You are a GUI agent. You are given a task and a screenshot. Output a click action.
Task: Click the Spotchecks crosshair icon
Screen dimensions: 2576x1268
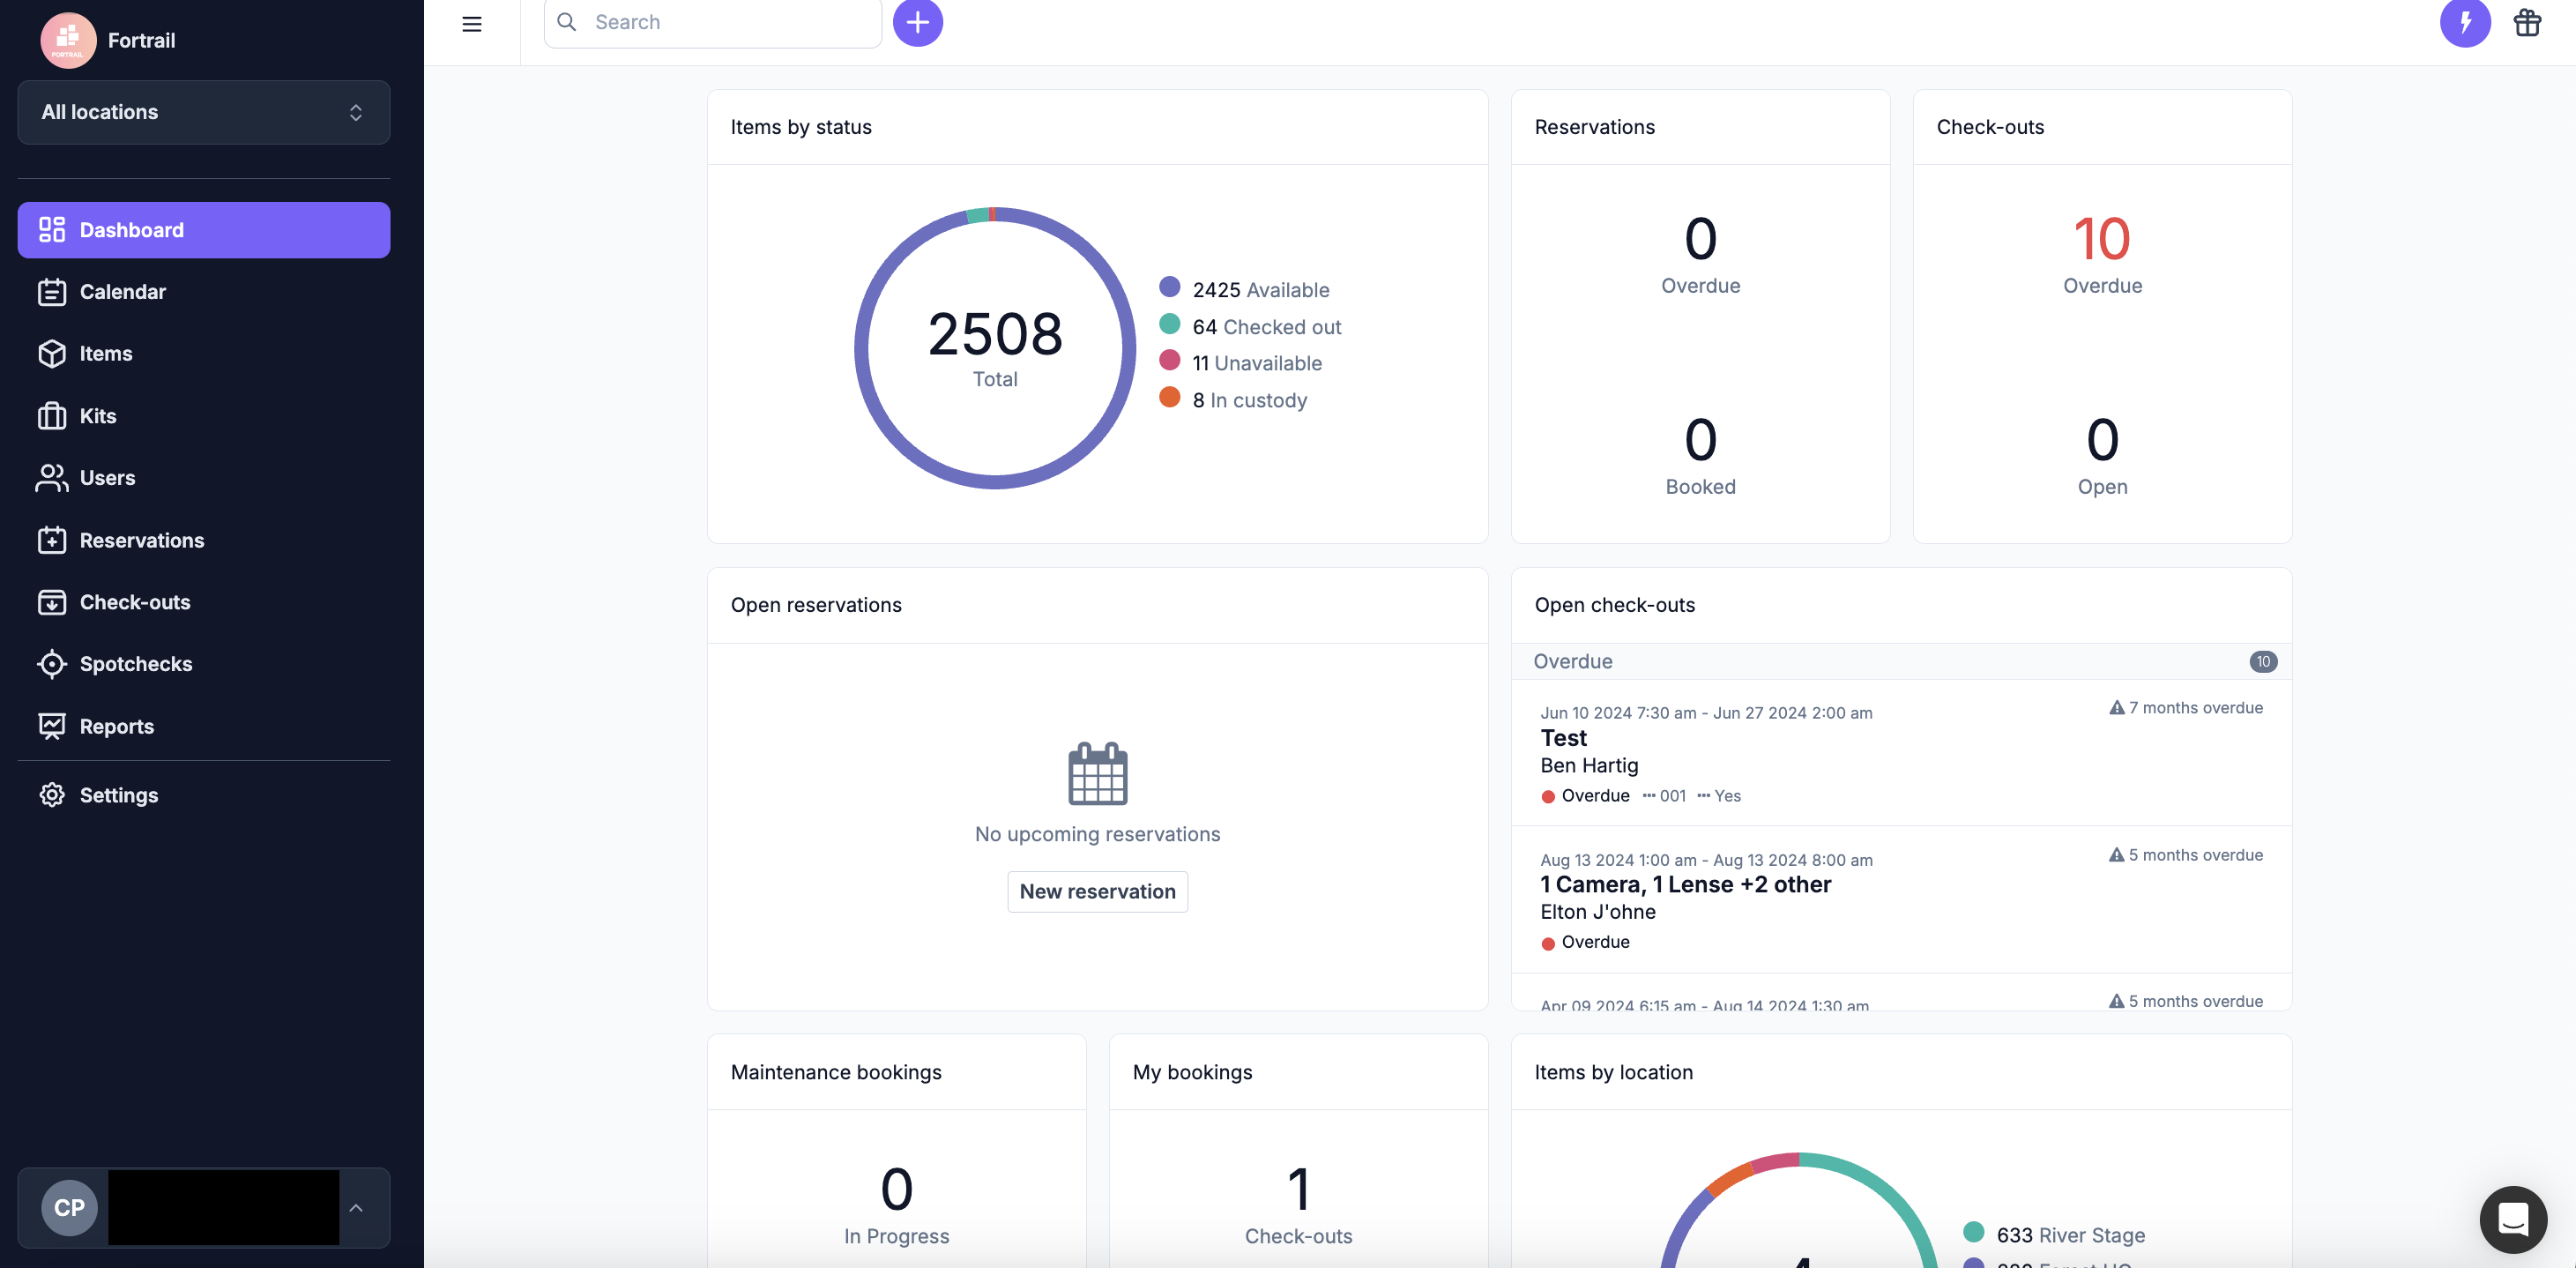52,664
